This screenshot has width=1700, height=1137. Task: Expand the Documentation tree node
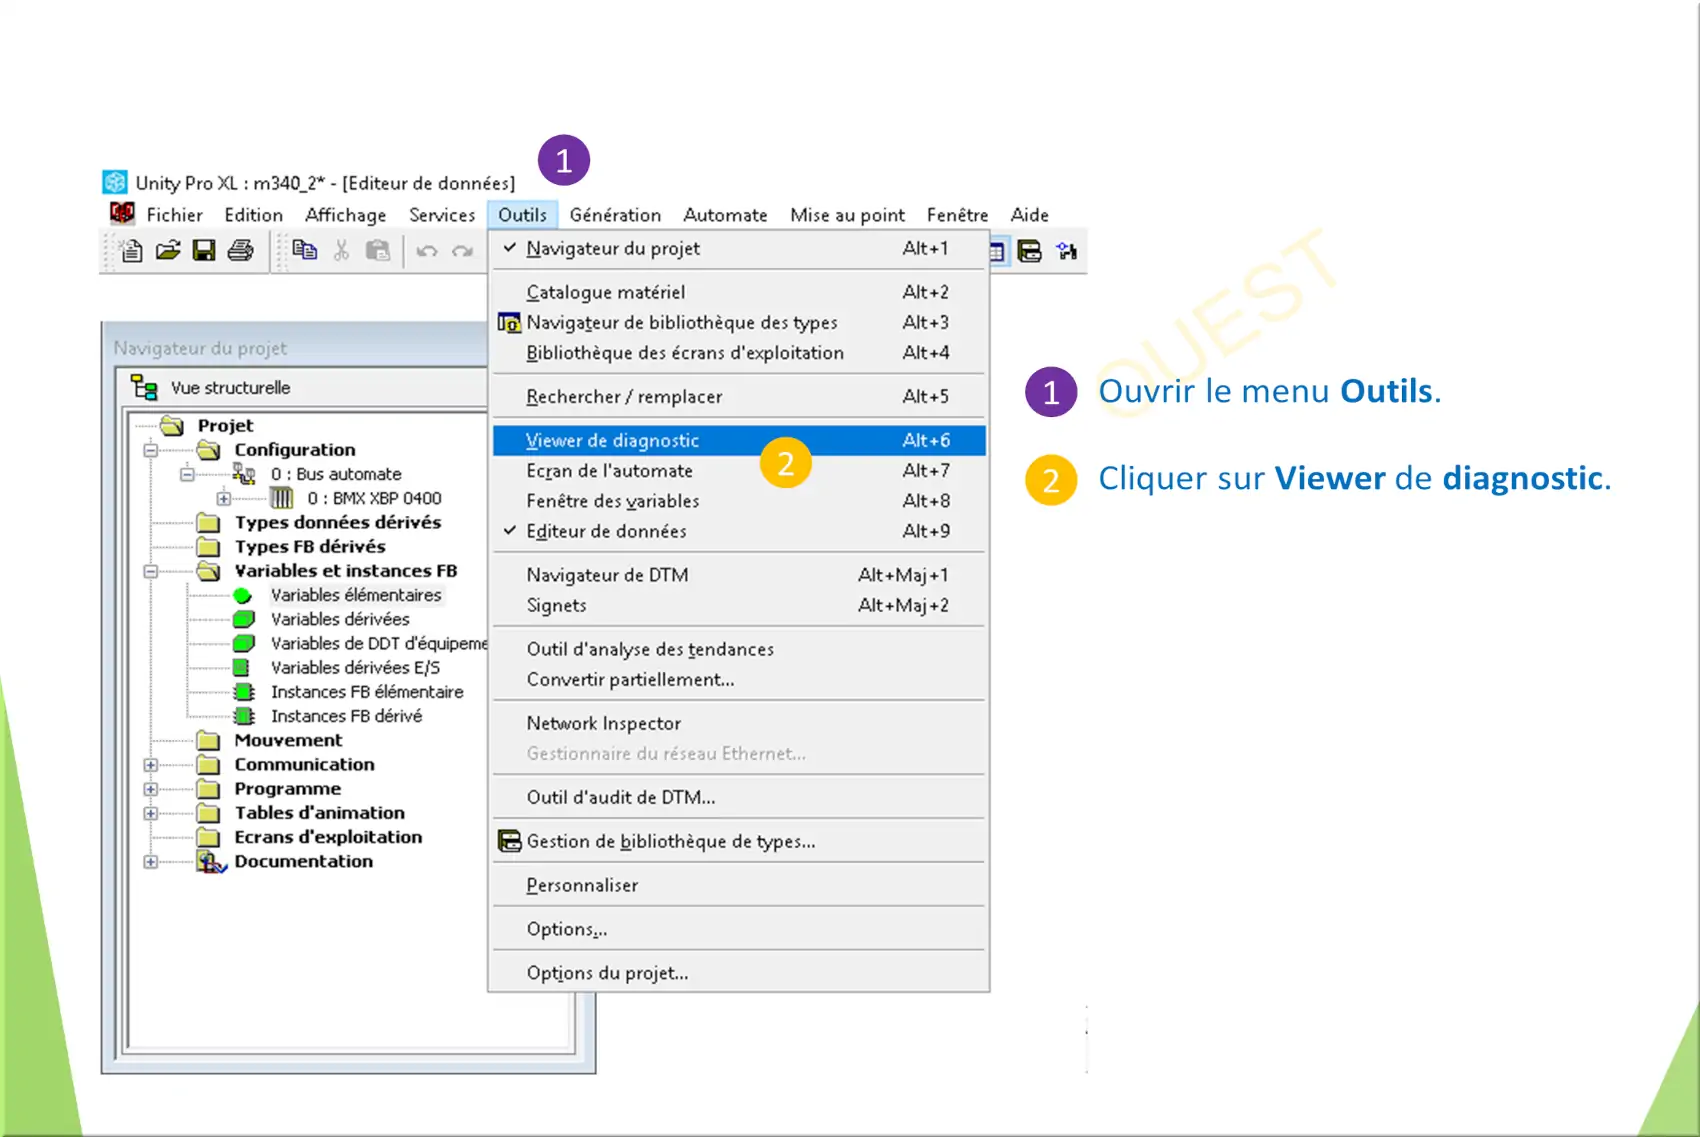click(150, 862)
